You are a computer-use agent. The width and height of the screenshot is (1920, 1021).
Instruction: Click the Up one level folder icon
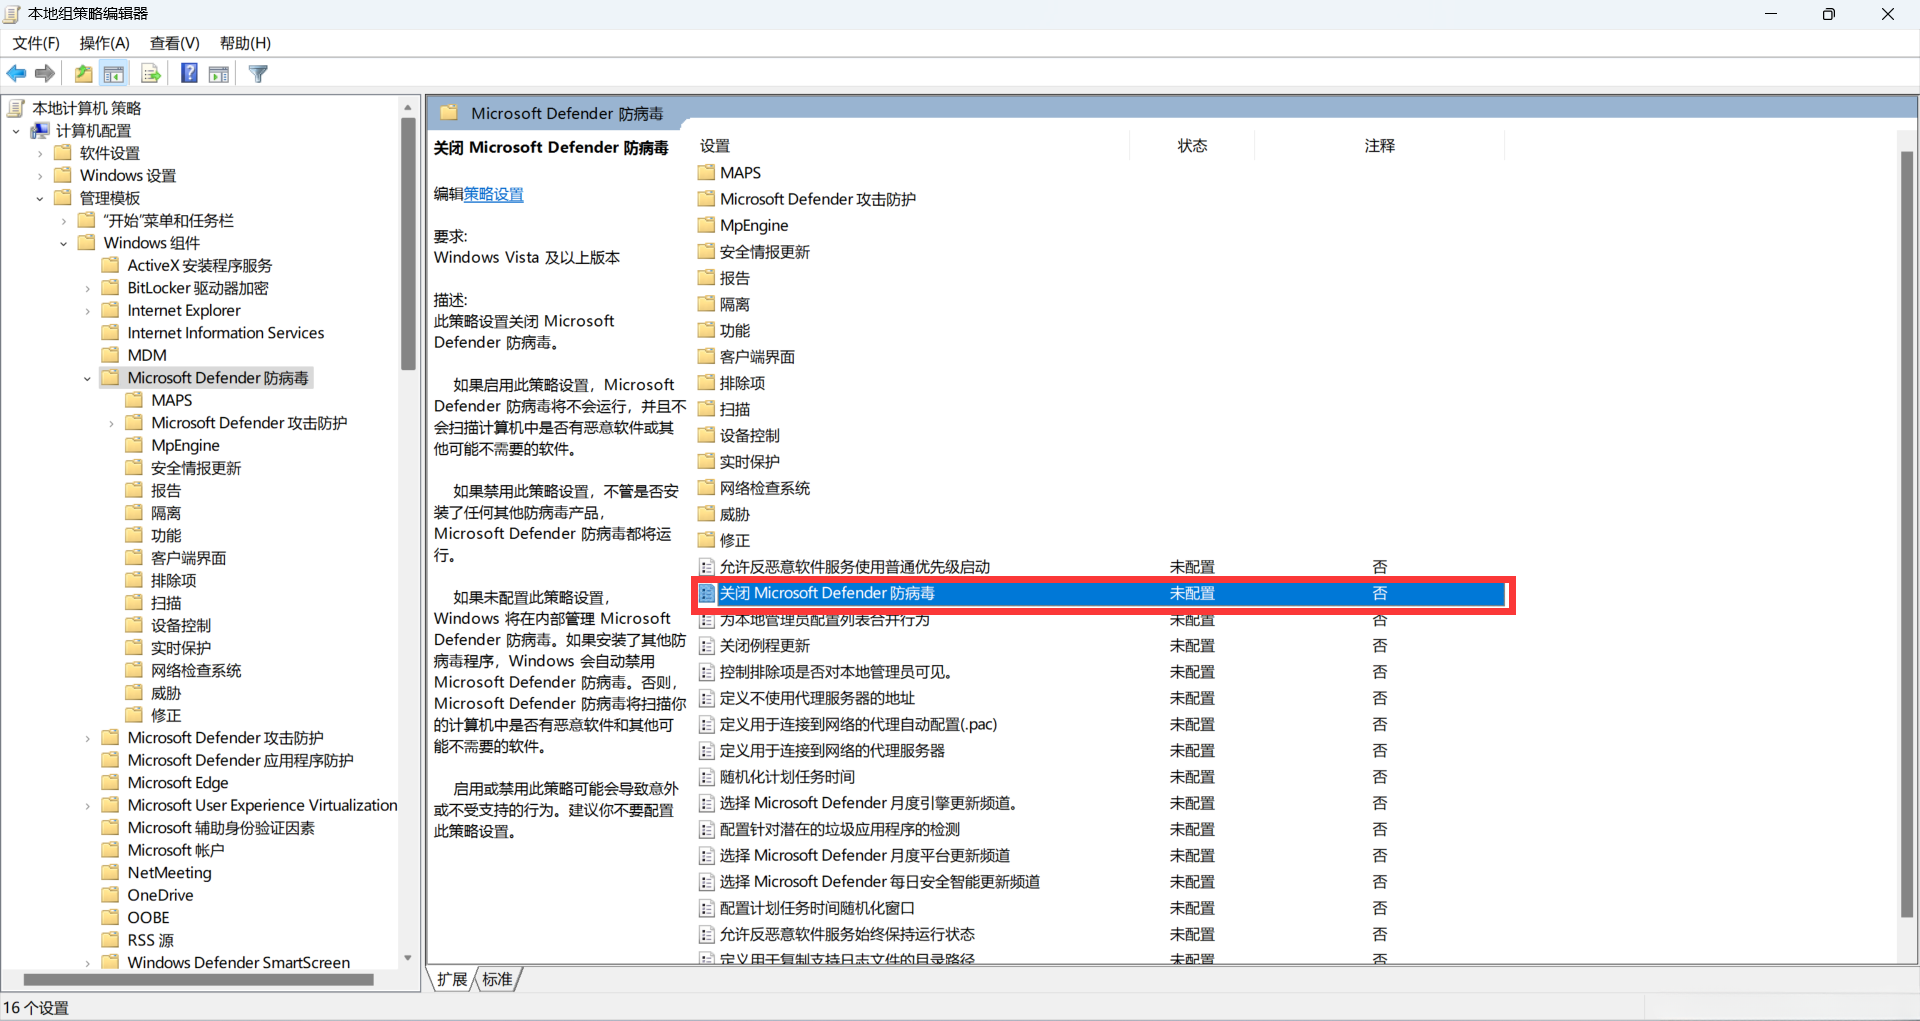(83, 73)
